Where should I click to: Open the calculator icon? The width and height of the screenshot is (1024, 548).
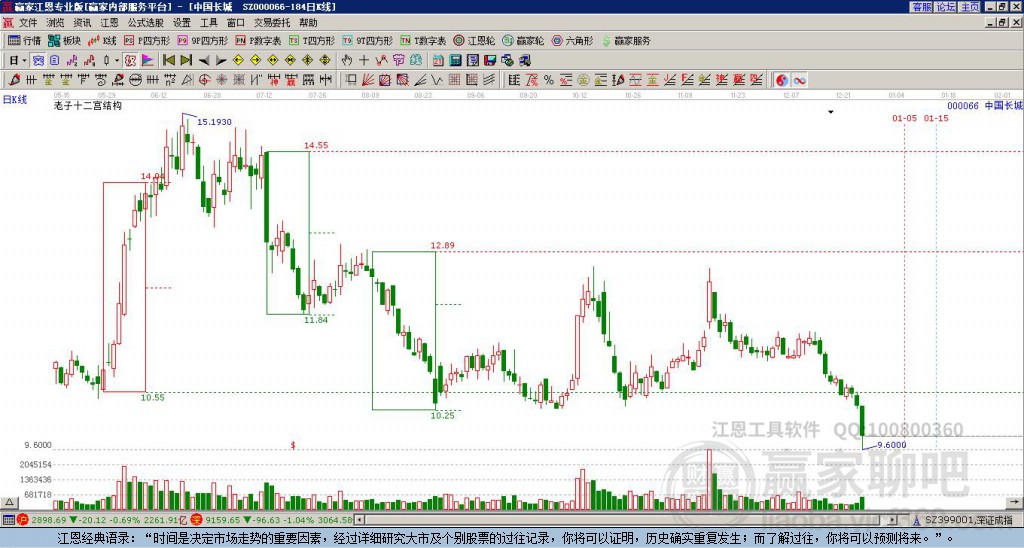[x=455, y=61]
